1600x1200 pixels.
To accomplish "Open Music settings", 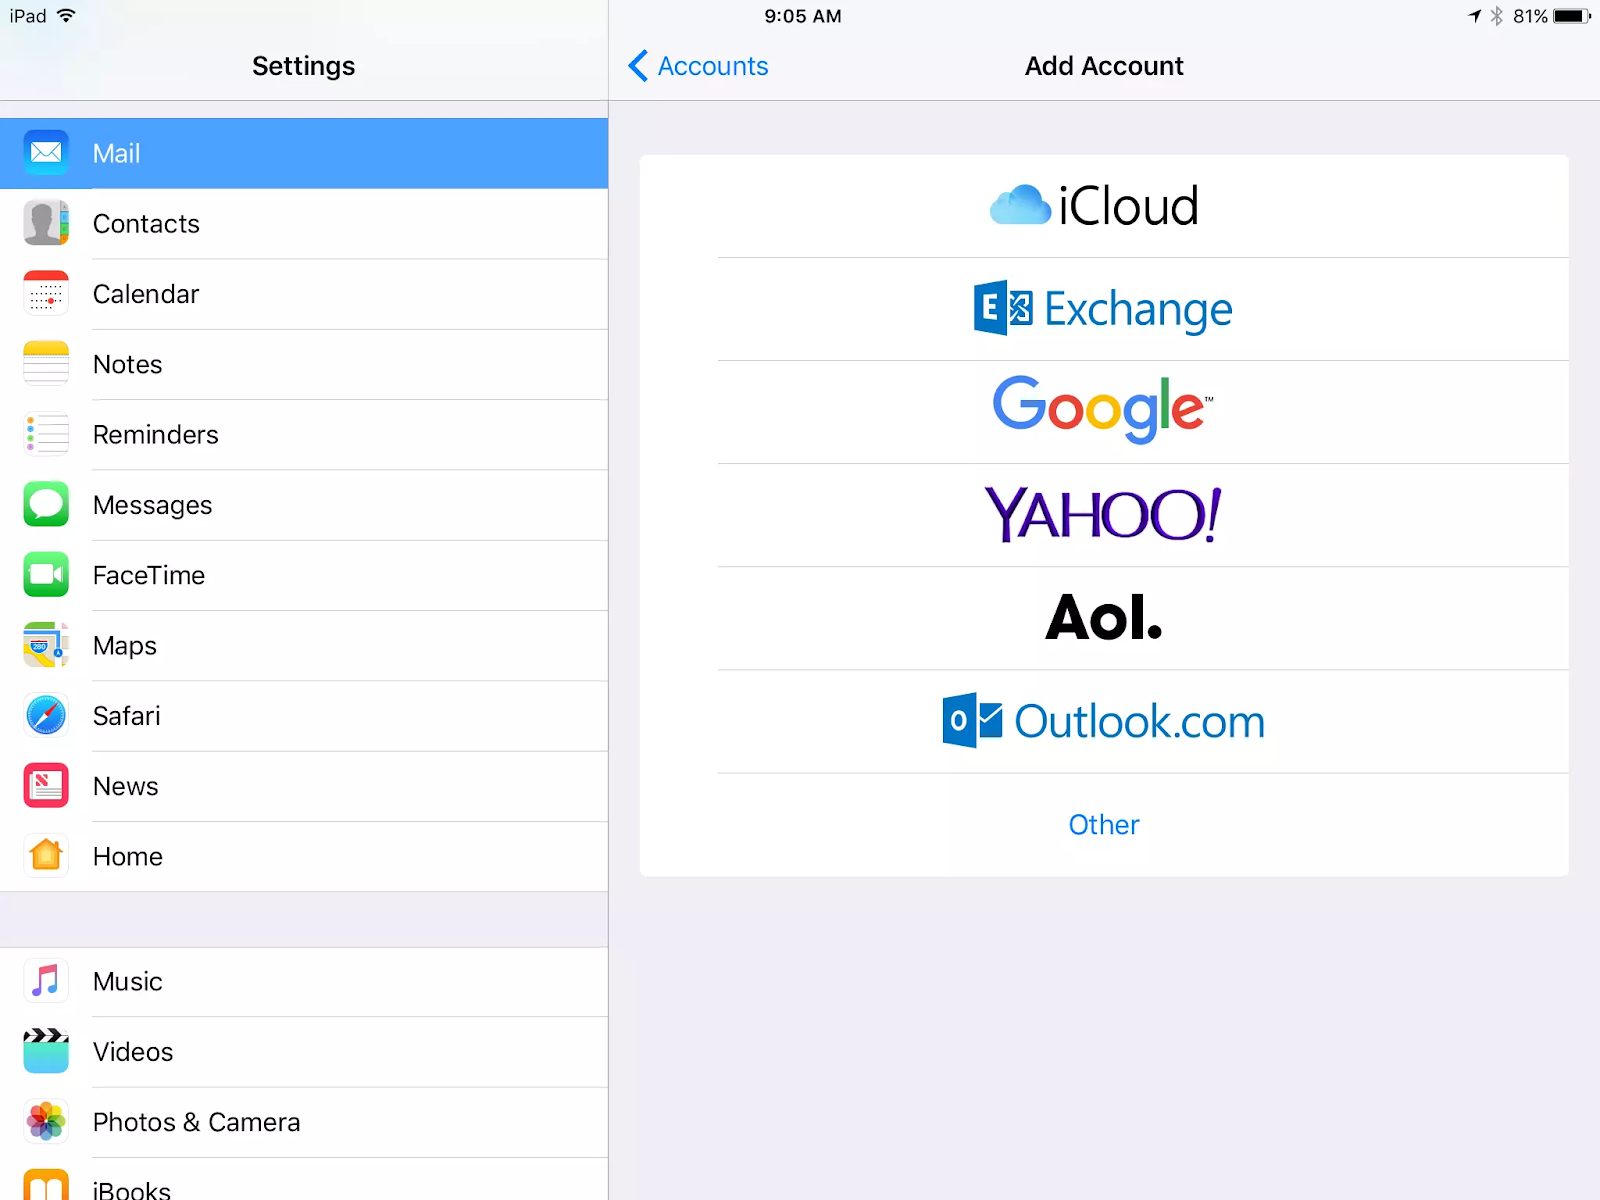I will (x=304, y=982).
